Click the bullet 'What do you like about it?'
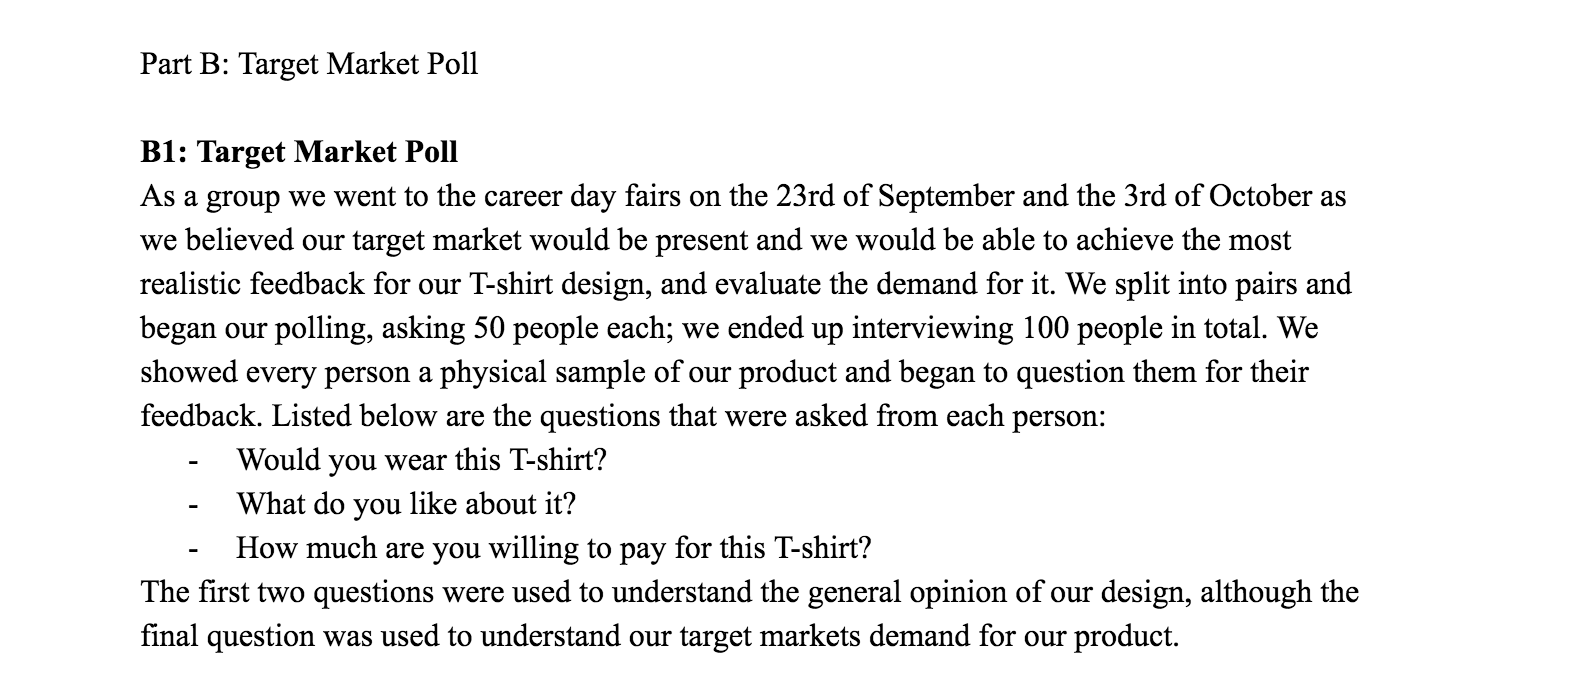This screenshot has width=1578, height=696. point(406,504)
